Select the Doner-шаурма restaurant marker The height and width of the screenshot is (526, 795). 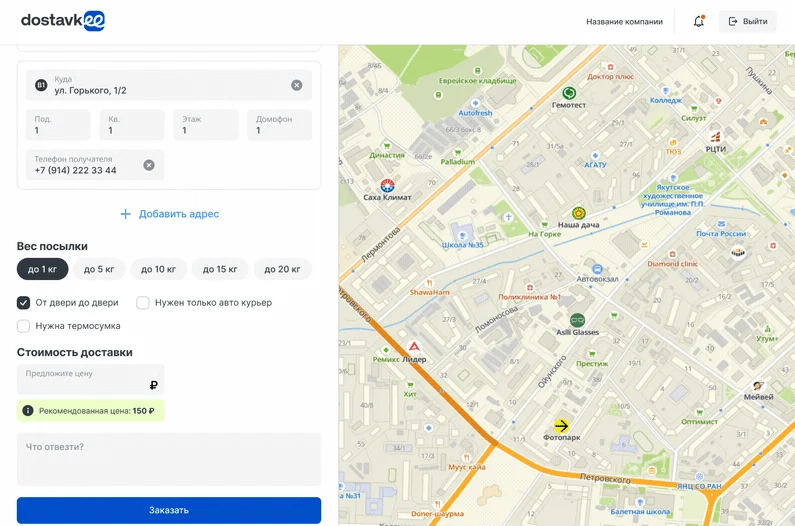[437, 504]
